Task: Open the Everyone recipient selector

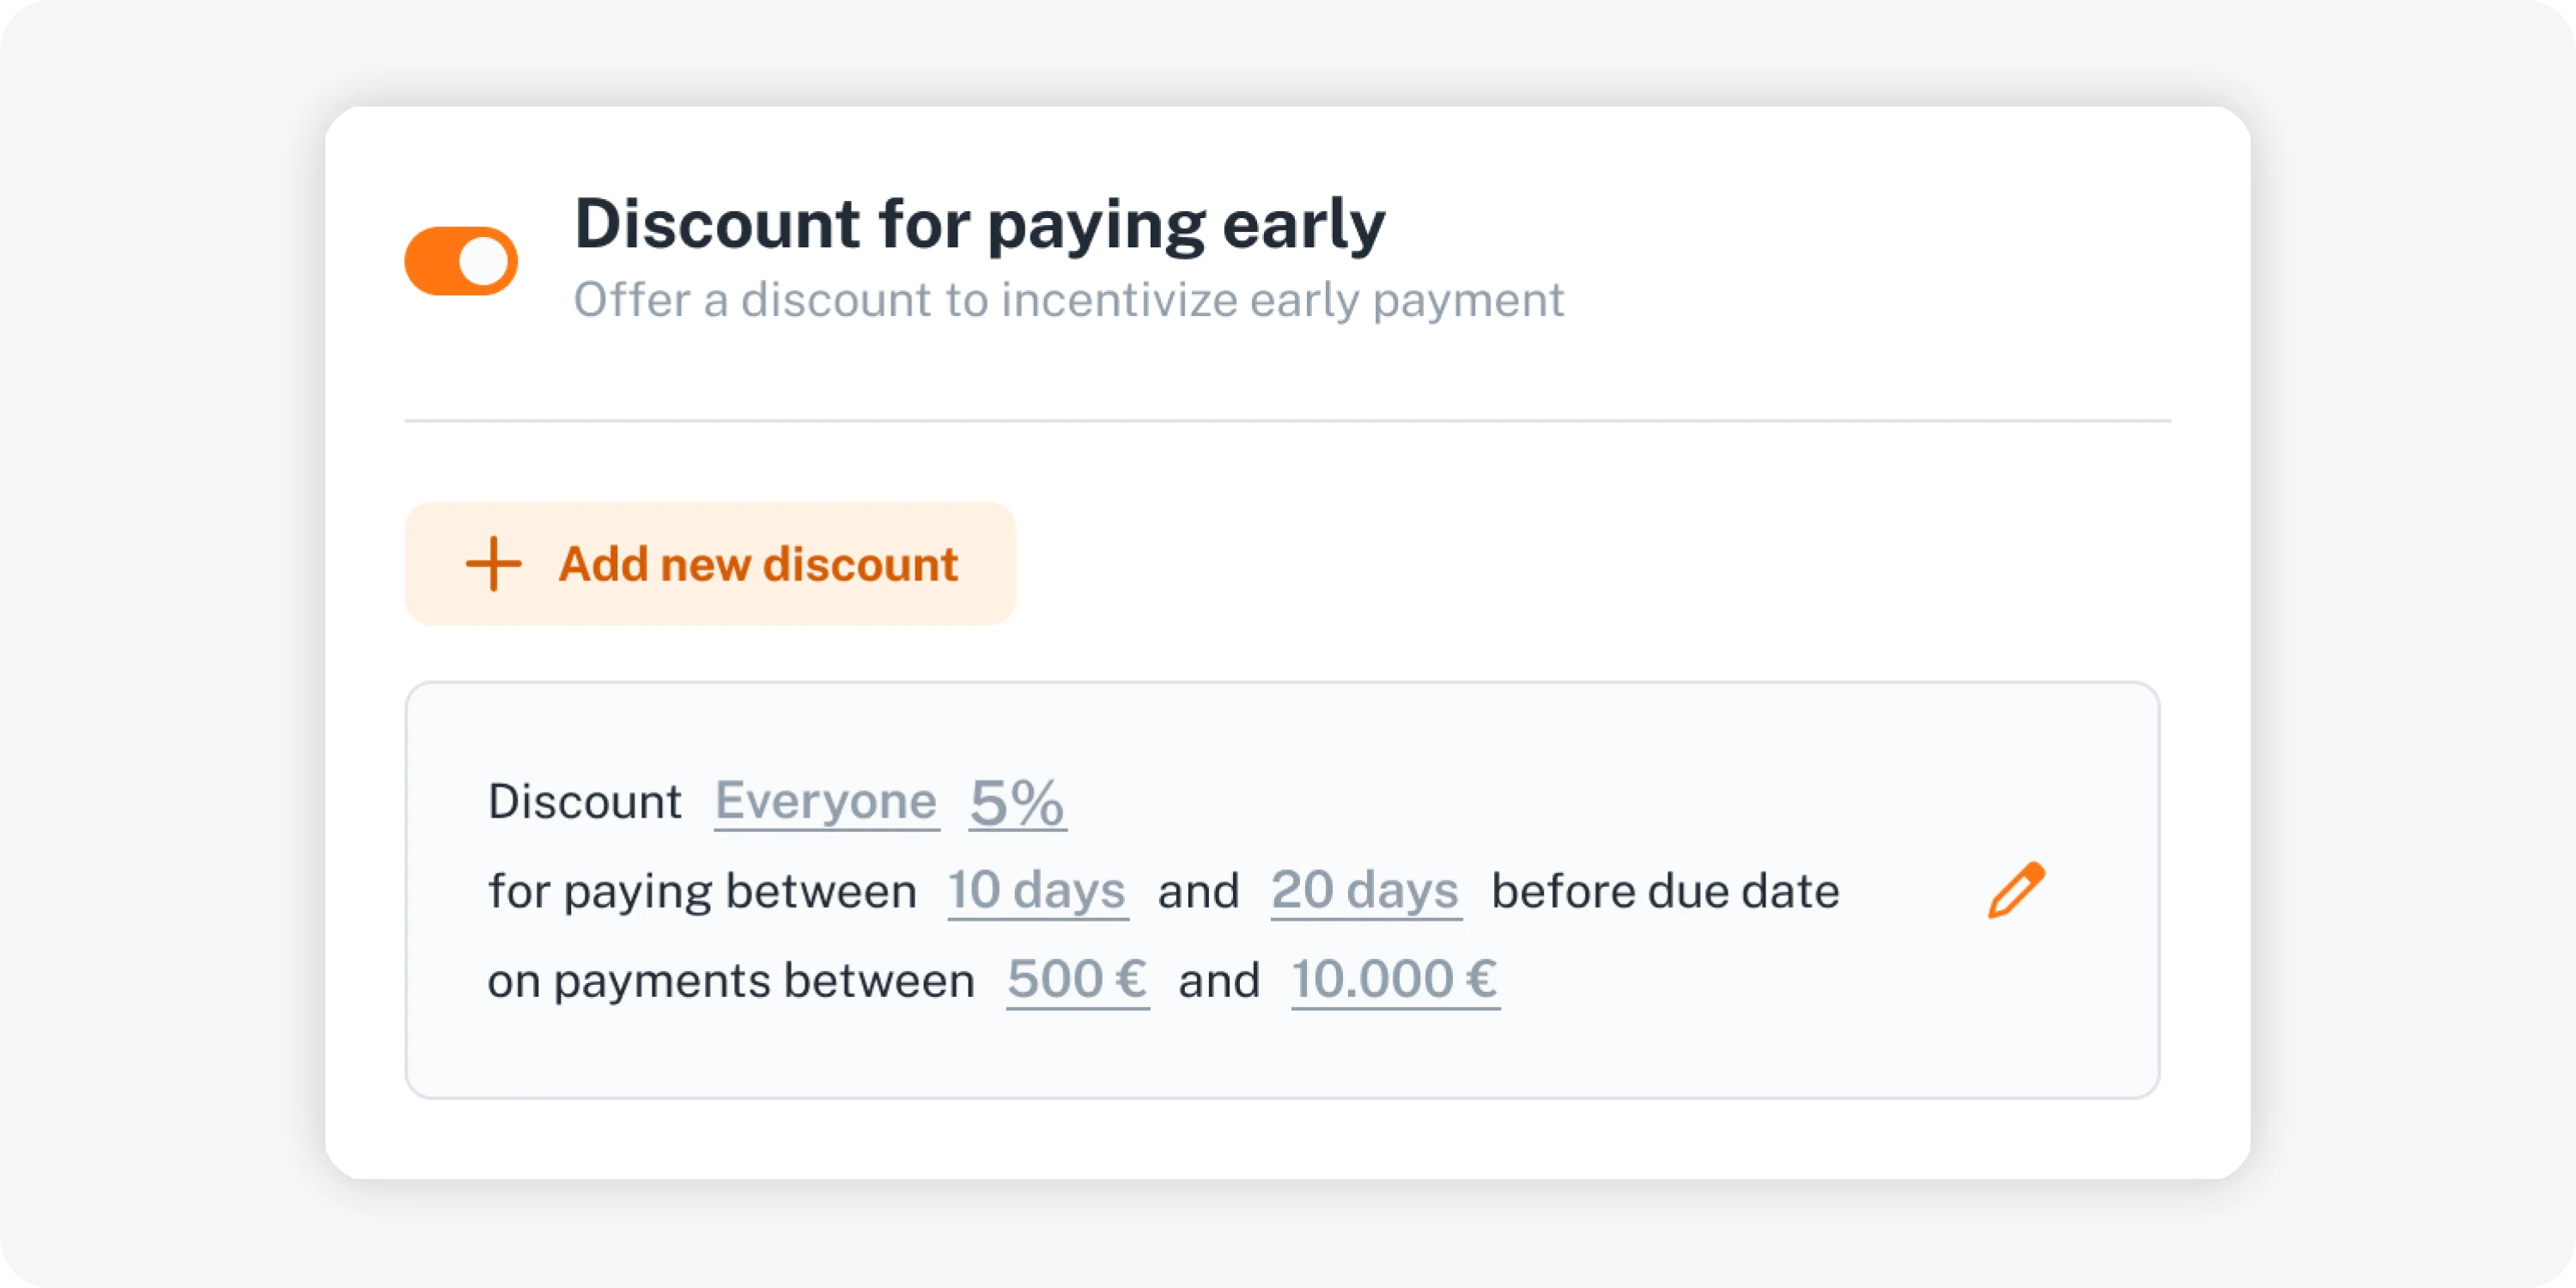Action: pos(826,802)
